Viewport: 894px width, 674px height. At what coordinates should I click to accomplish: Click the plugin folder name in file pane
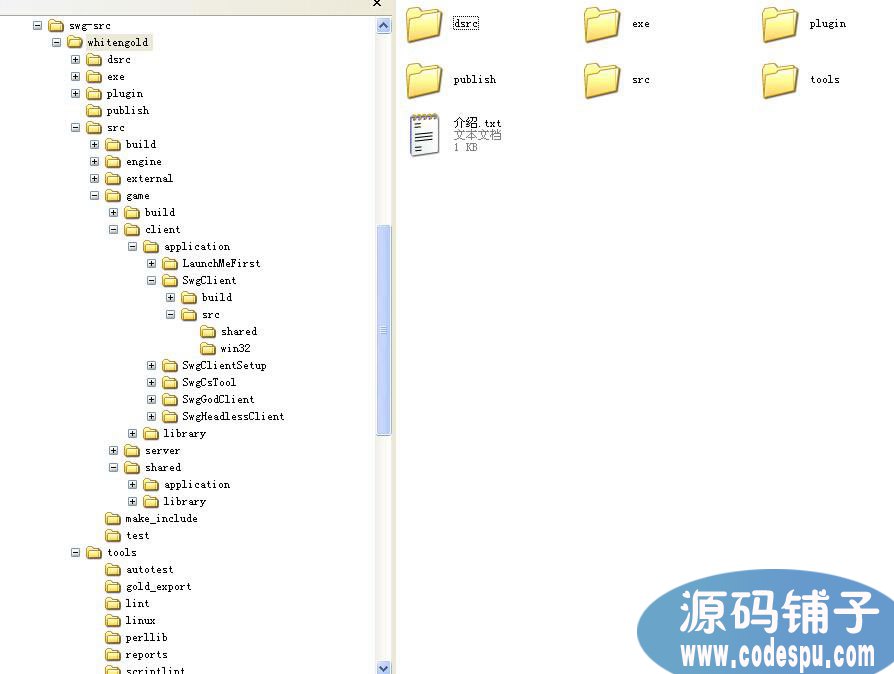[827, 23]
